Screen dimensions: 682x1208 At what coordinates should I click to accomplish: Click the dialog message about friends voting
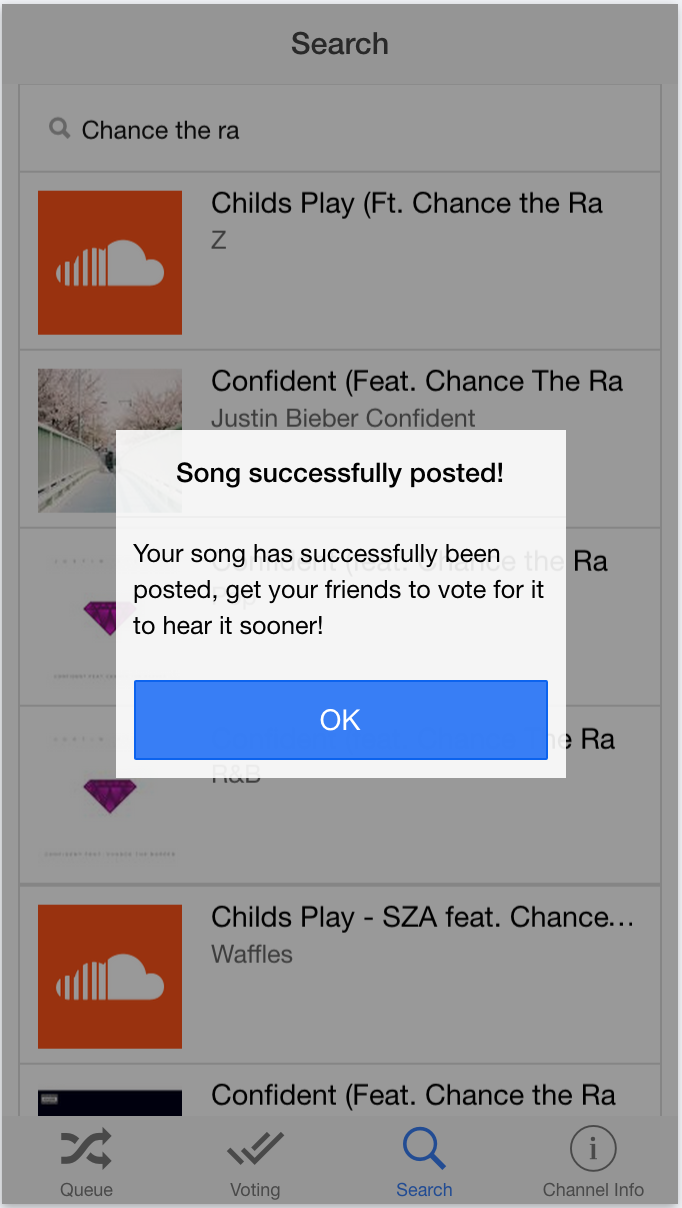(339, 590)
